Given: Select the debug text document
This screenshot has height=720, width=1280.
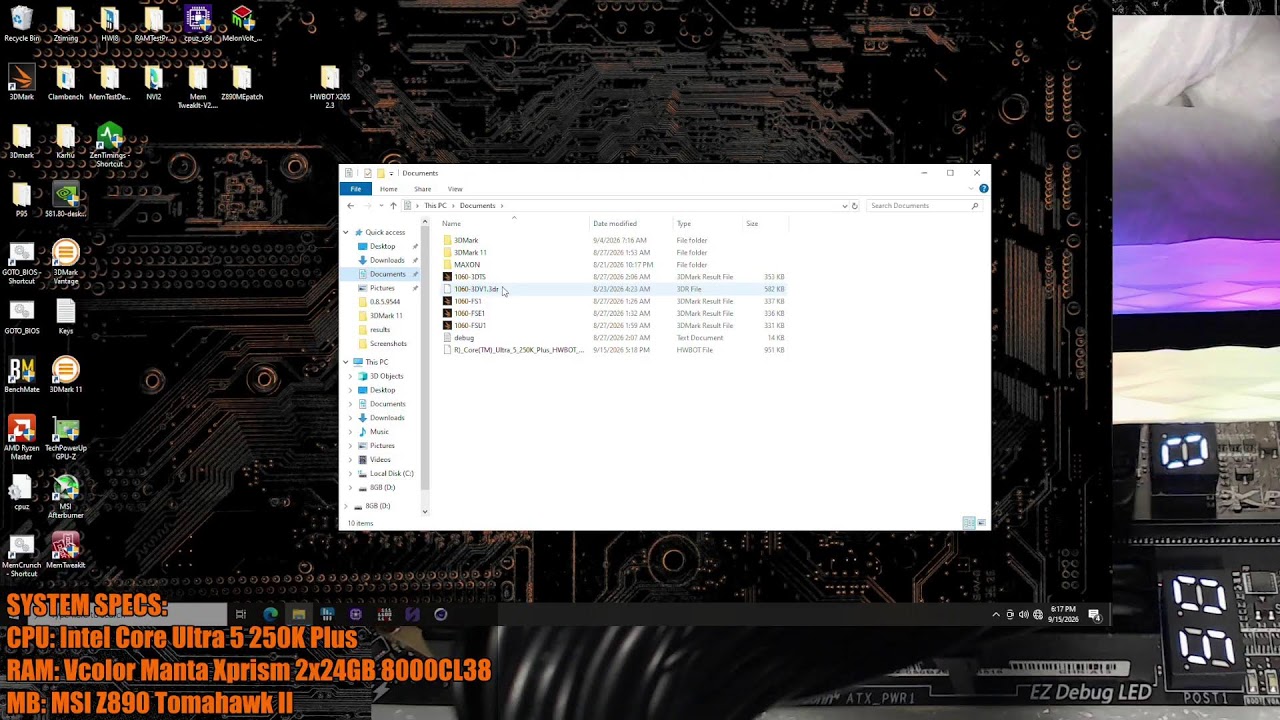Looking at the screenshot, I should click(614, 338).
